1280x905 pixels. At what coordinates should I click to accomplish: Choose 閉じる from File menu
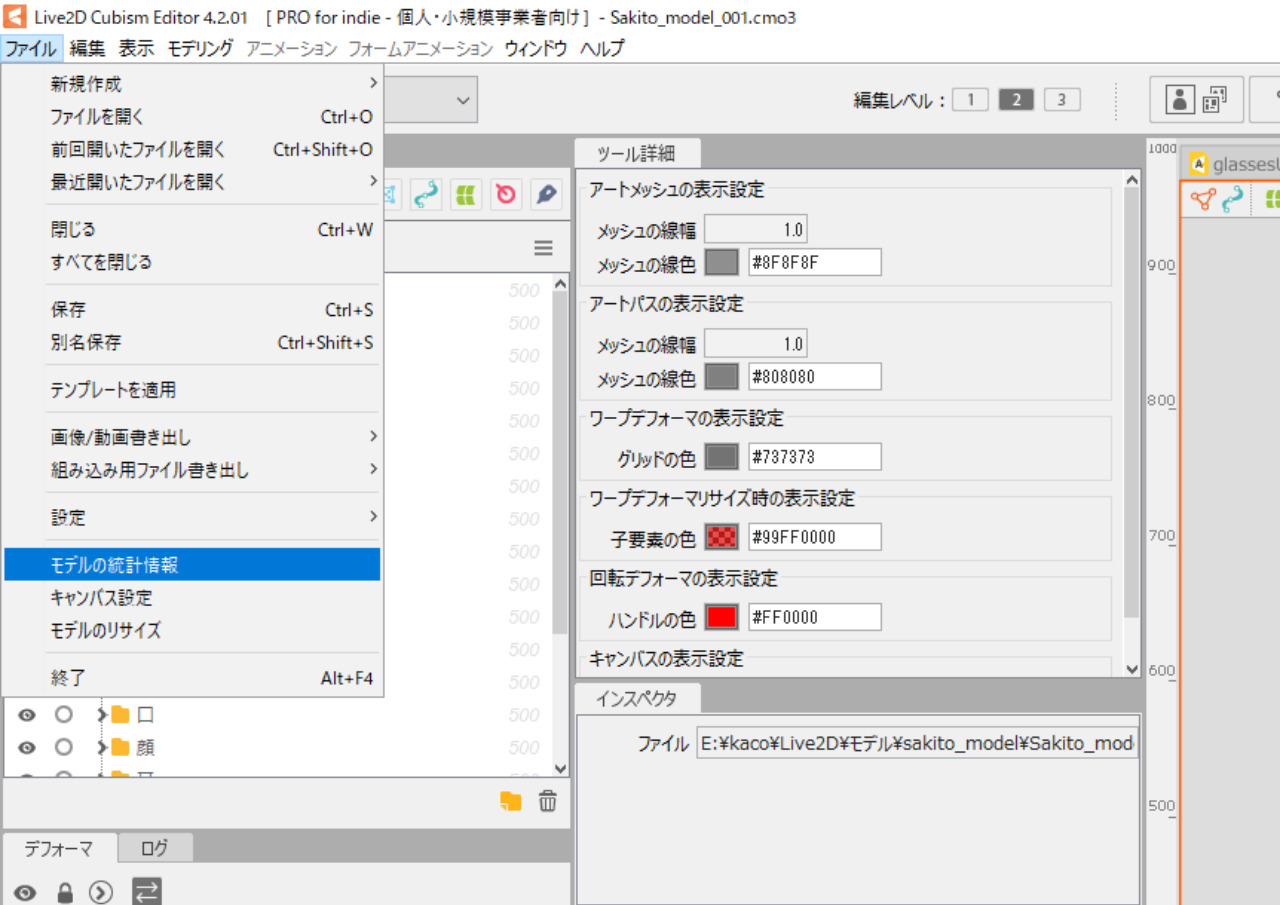[x=192, y=230]
